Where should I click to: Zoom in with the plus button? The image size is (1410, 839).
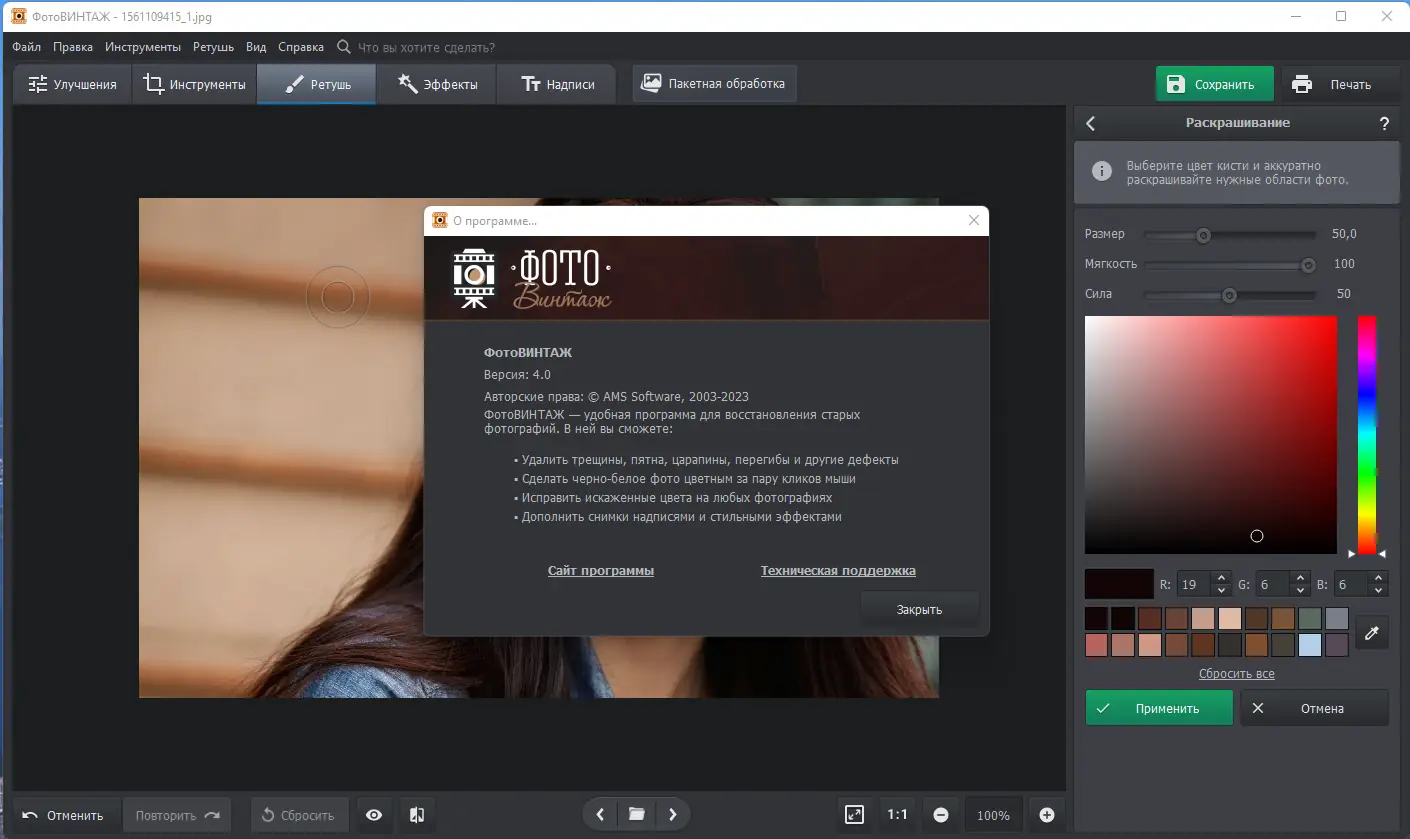pos(1047,815)
